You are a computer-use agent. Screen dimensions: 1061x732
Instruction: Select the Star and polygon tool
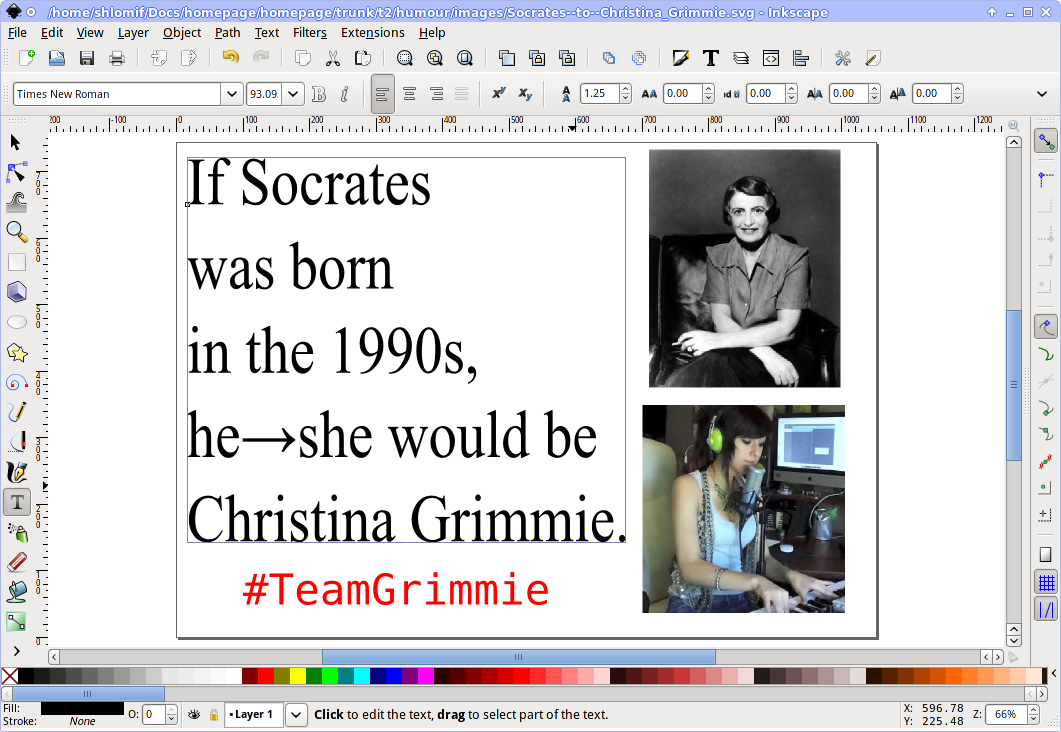tap(16, 352)
